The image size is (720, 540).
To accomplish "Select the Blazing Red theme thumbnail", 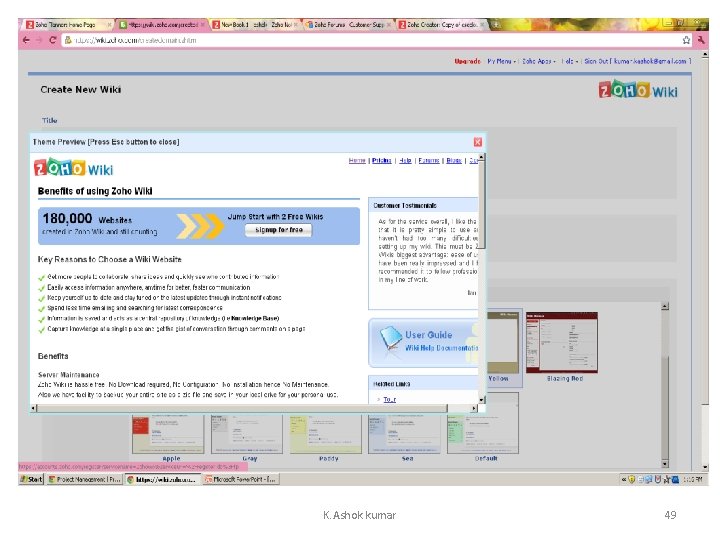I will 562,343.
